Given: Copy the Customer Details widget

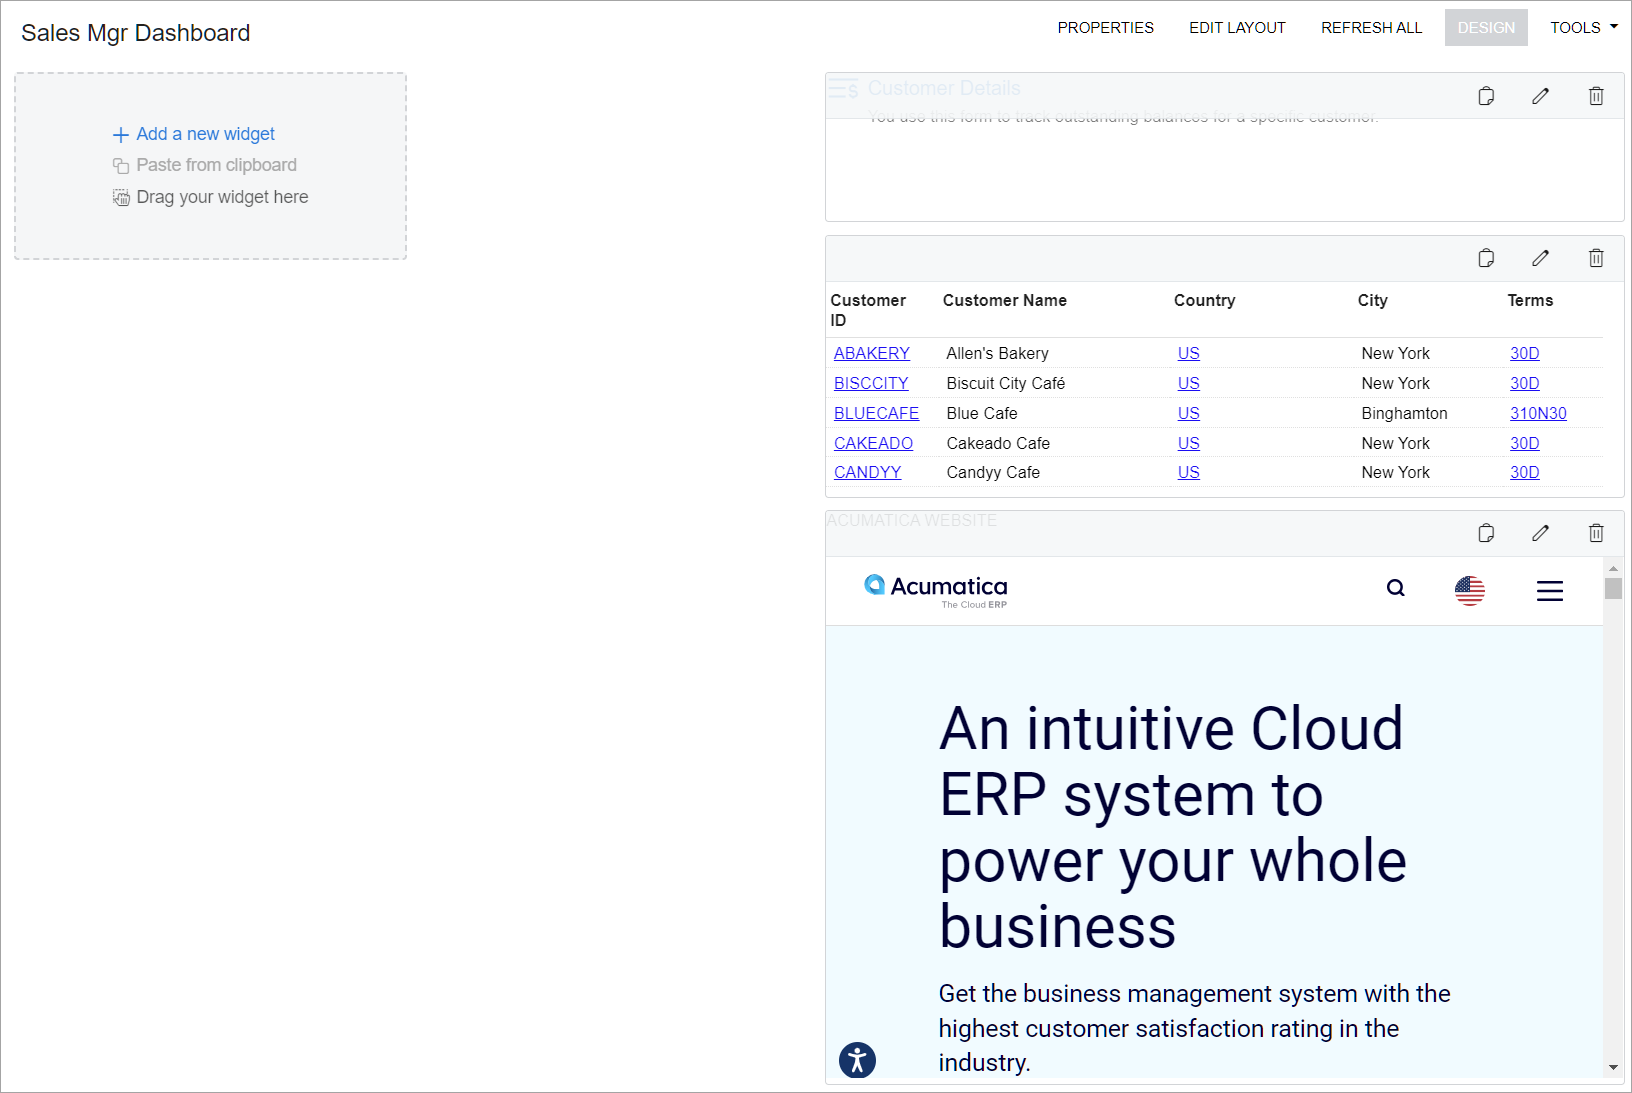Looking at the screenshot, I should pyautogui.click(x=1486, y=96).
